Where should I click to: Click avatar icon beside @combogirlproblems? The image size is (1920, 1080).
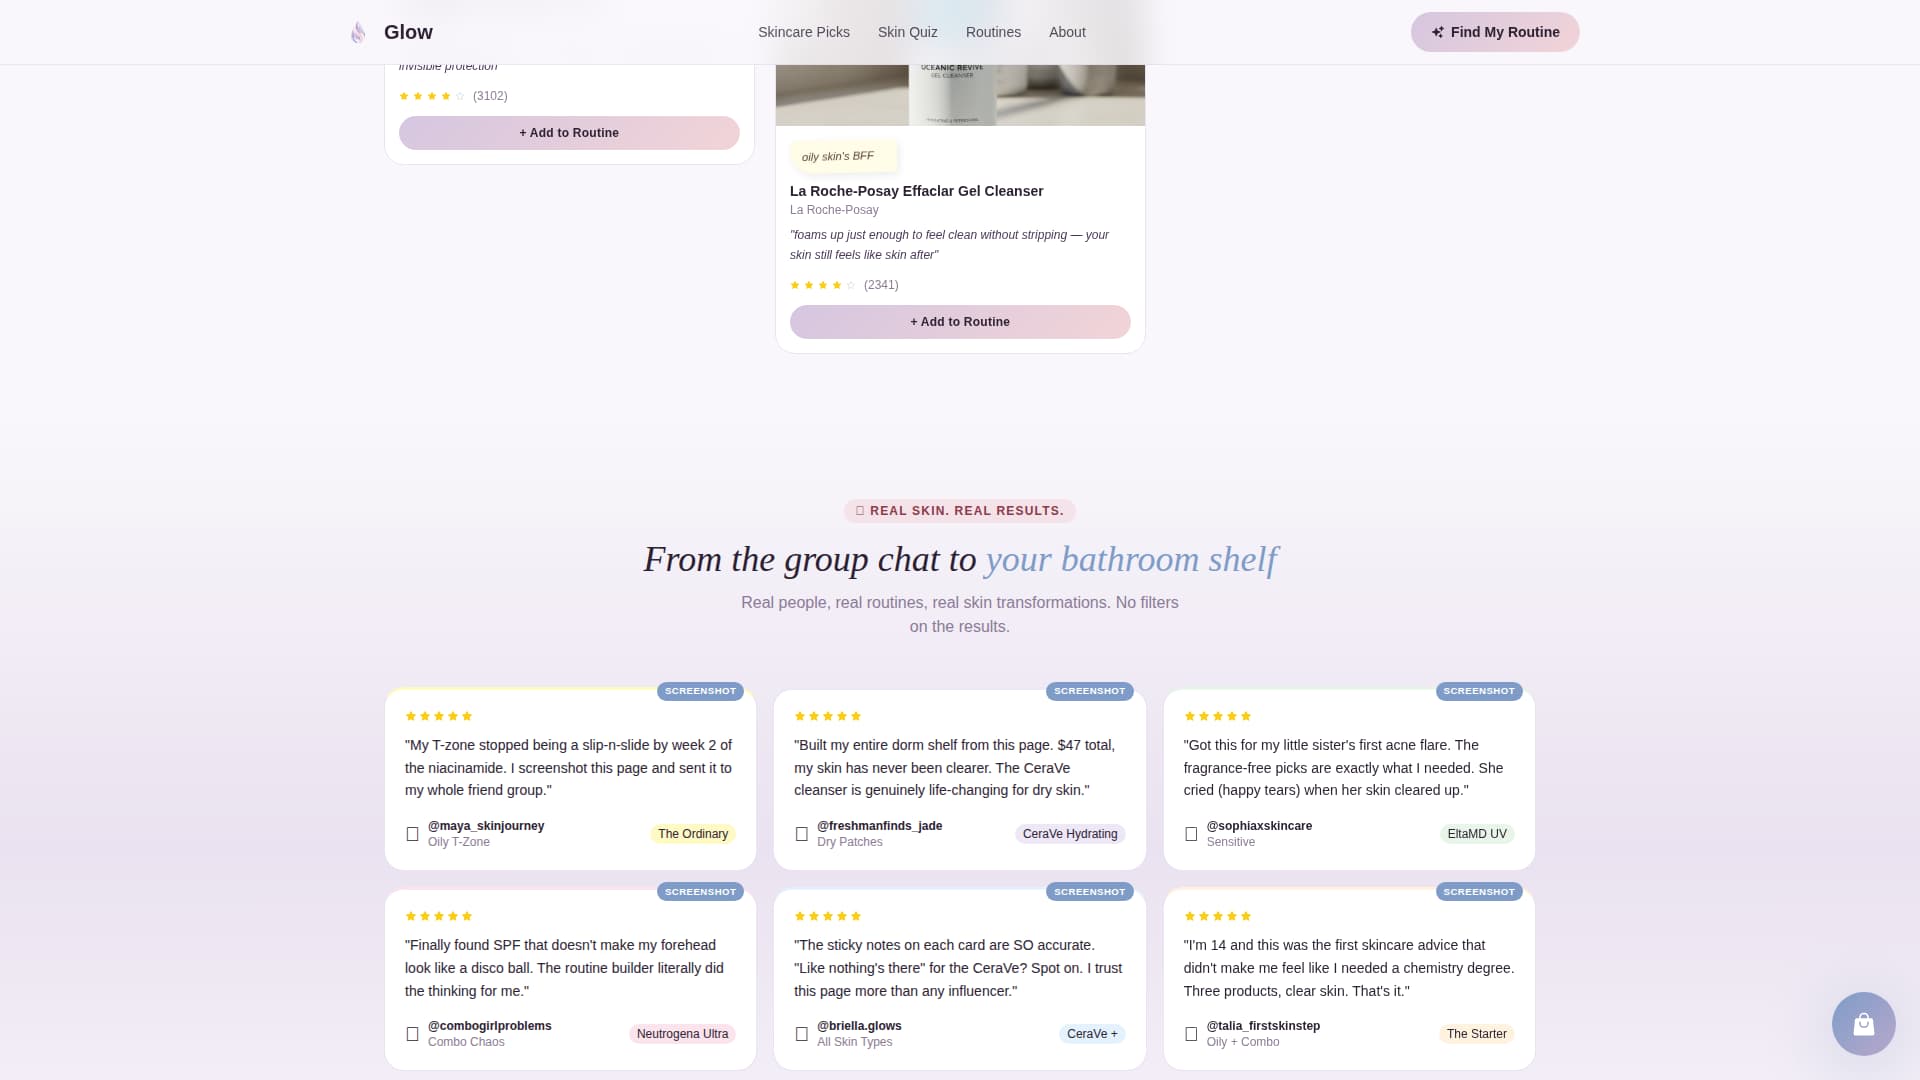[412, 1034]
